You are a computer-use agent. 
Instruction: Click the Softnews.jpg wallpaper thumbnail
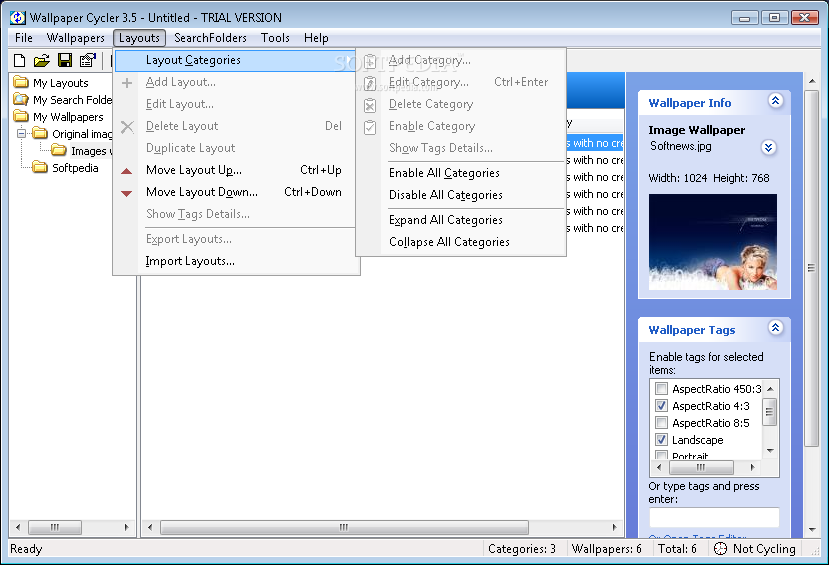pyautogui.click(x=713, y=242)
